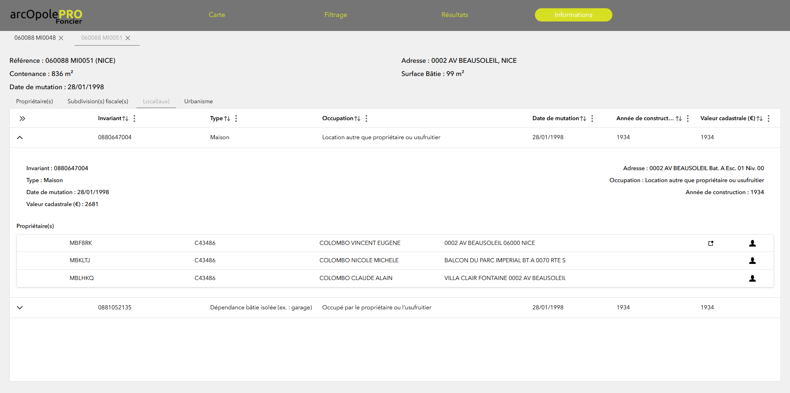Click Adresse 0002 AV BEAUSOLEIL, NICE header
The height and width of the screenshot is (393, 790).
tap(459, 61)
